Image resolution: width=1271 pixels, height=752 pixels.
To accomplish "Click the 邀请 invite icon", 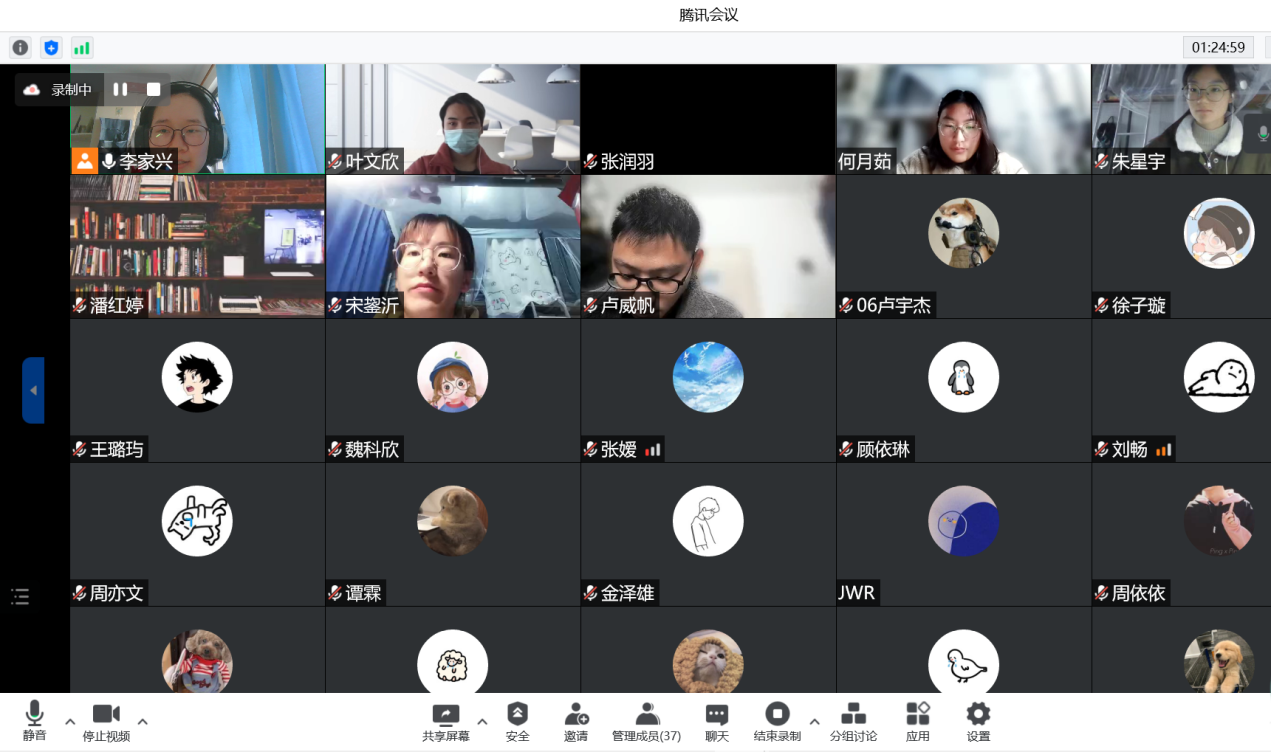I will tap(576, 721).
